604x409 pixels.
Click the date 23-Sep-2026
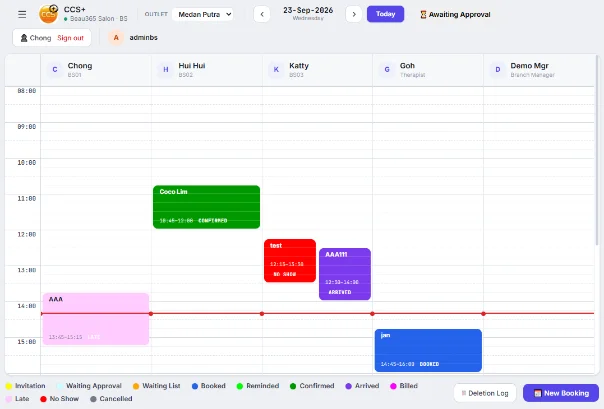click(308, 10)
